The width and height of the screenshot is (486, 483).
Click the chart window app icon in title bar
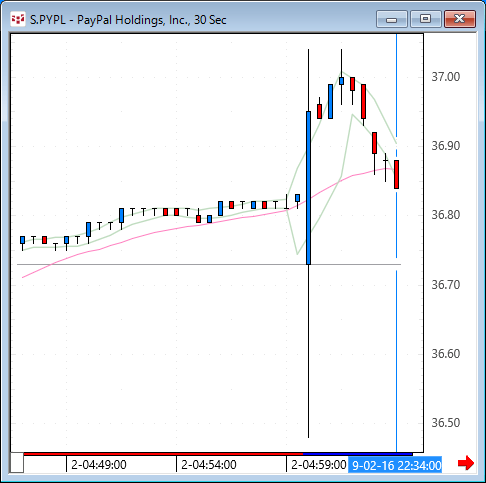[x=18, y=19]
